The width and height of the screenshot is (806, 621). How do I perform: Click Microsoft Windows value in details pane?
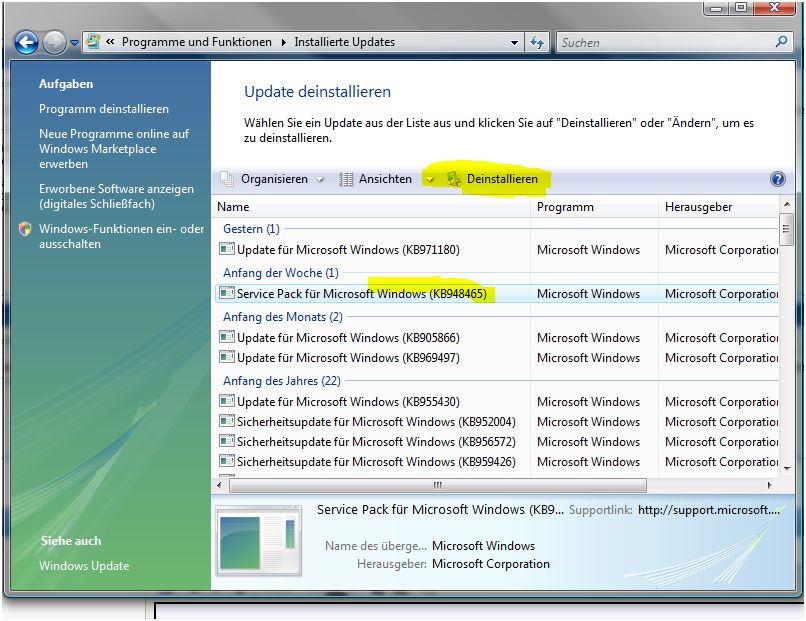483,546
